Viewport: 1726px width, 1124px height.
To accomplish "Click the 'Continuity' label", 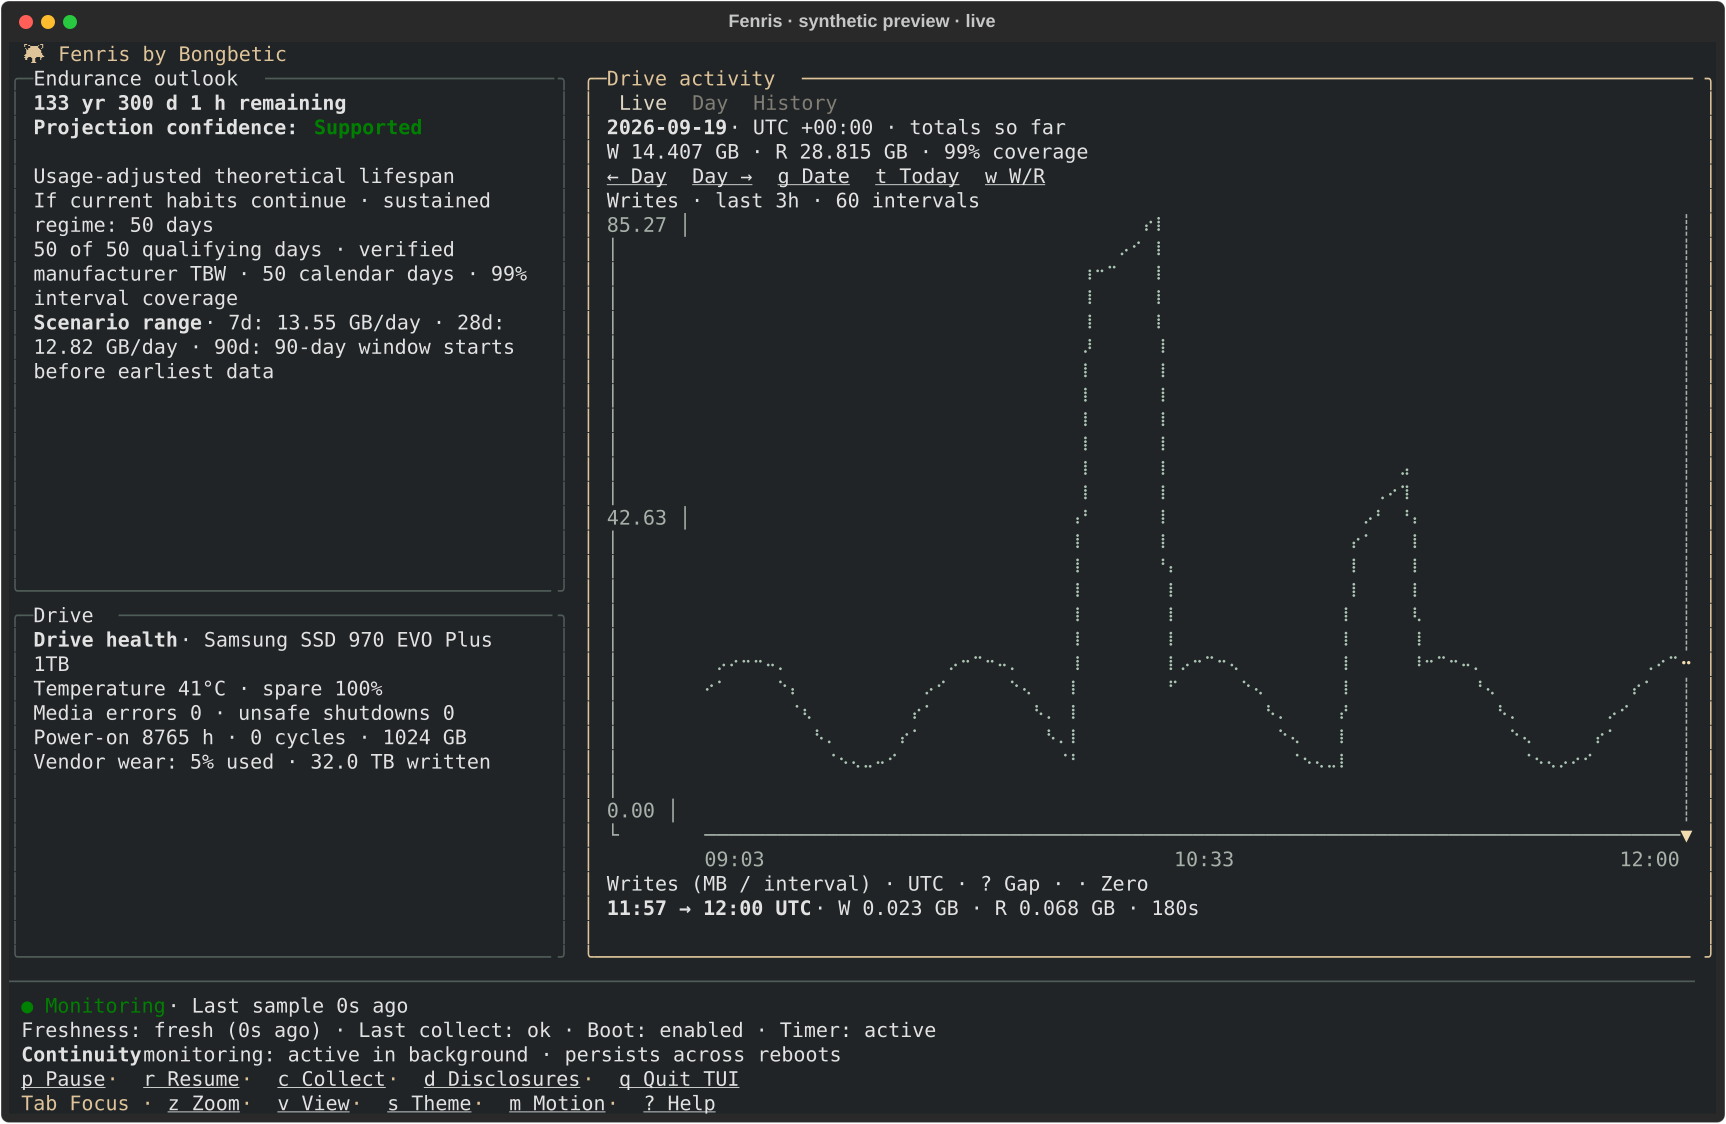I will [x=81, y=1055].
